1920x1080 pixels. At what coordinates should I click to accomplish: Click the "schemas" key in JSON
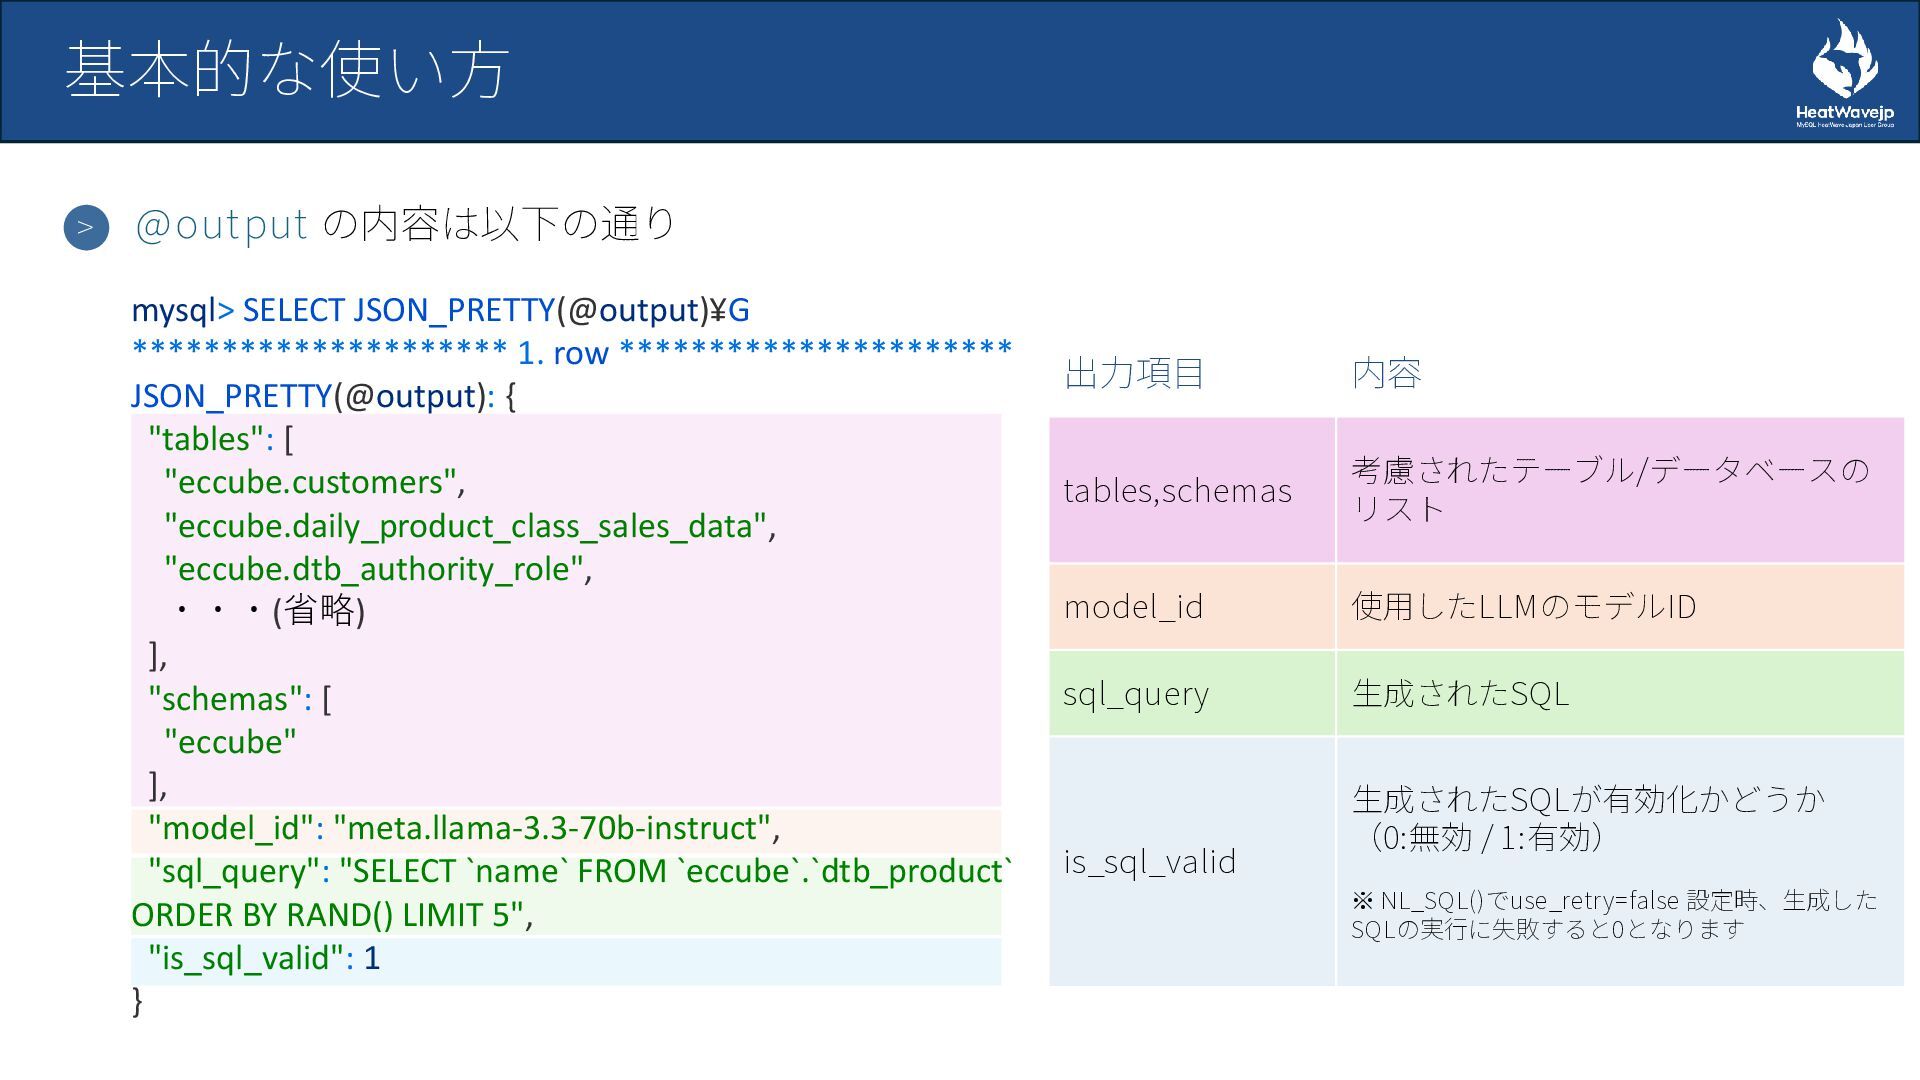click(x=225, y=698)
